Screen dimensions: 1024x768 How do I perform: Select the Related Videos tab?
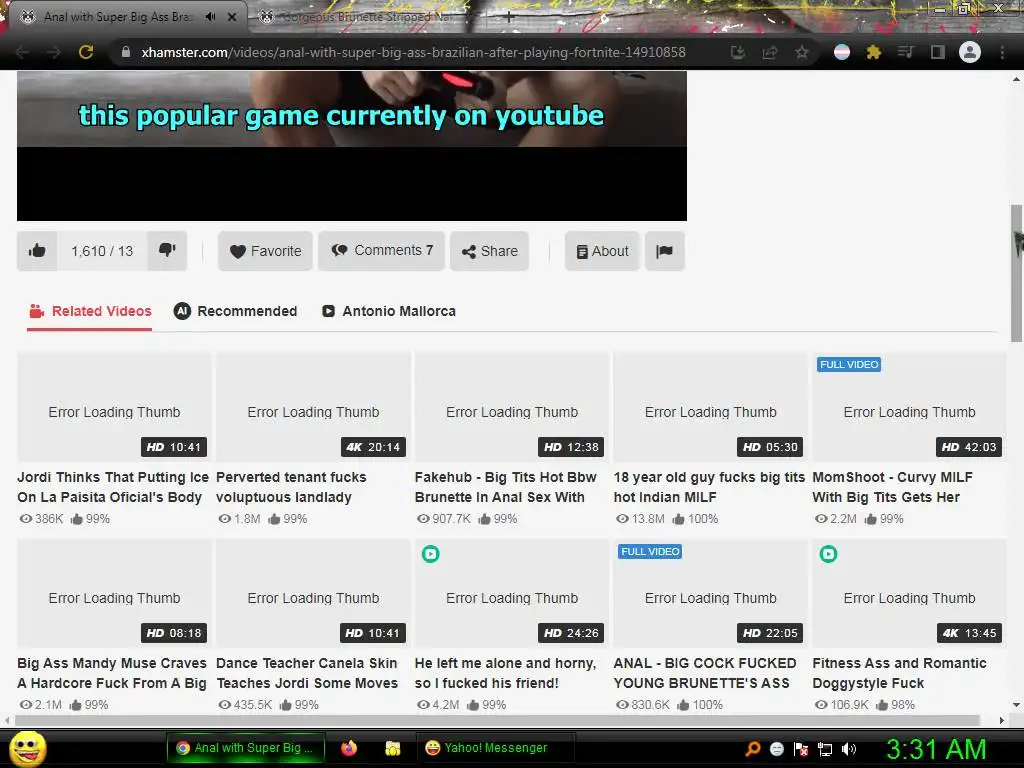[90, 312]
